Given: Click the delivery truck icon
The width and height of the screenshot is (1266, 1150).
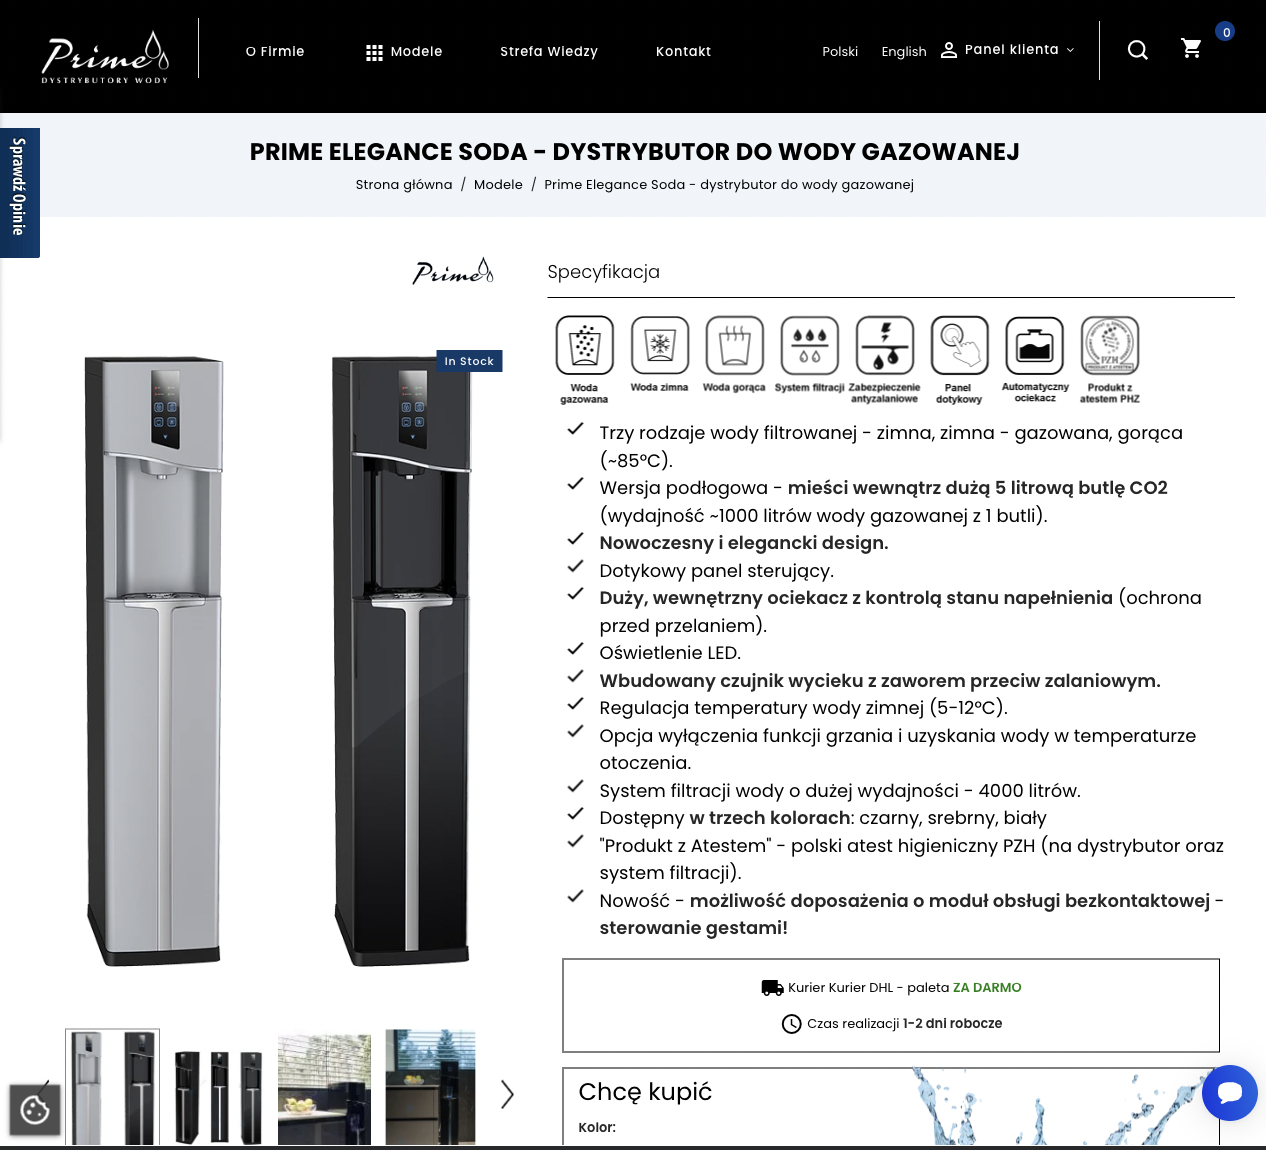Looking at the screenshot, I should [772, 988].
